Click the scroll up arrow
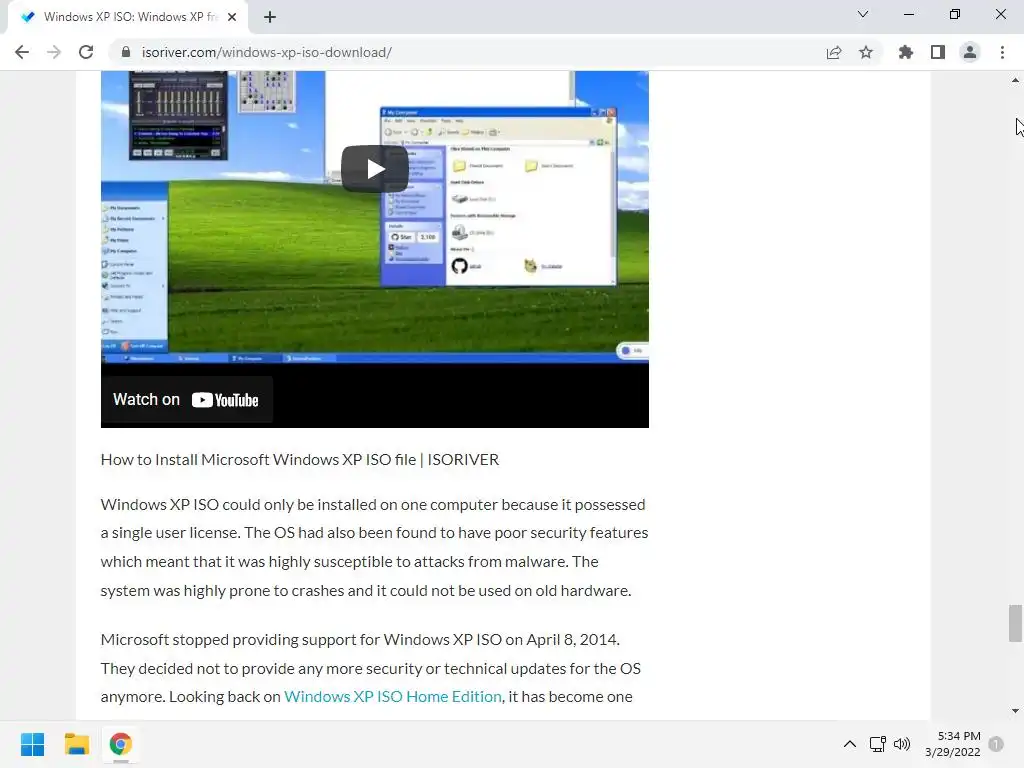The image size is (1024, 768). coord(1015,80)
